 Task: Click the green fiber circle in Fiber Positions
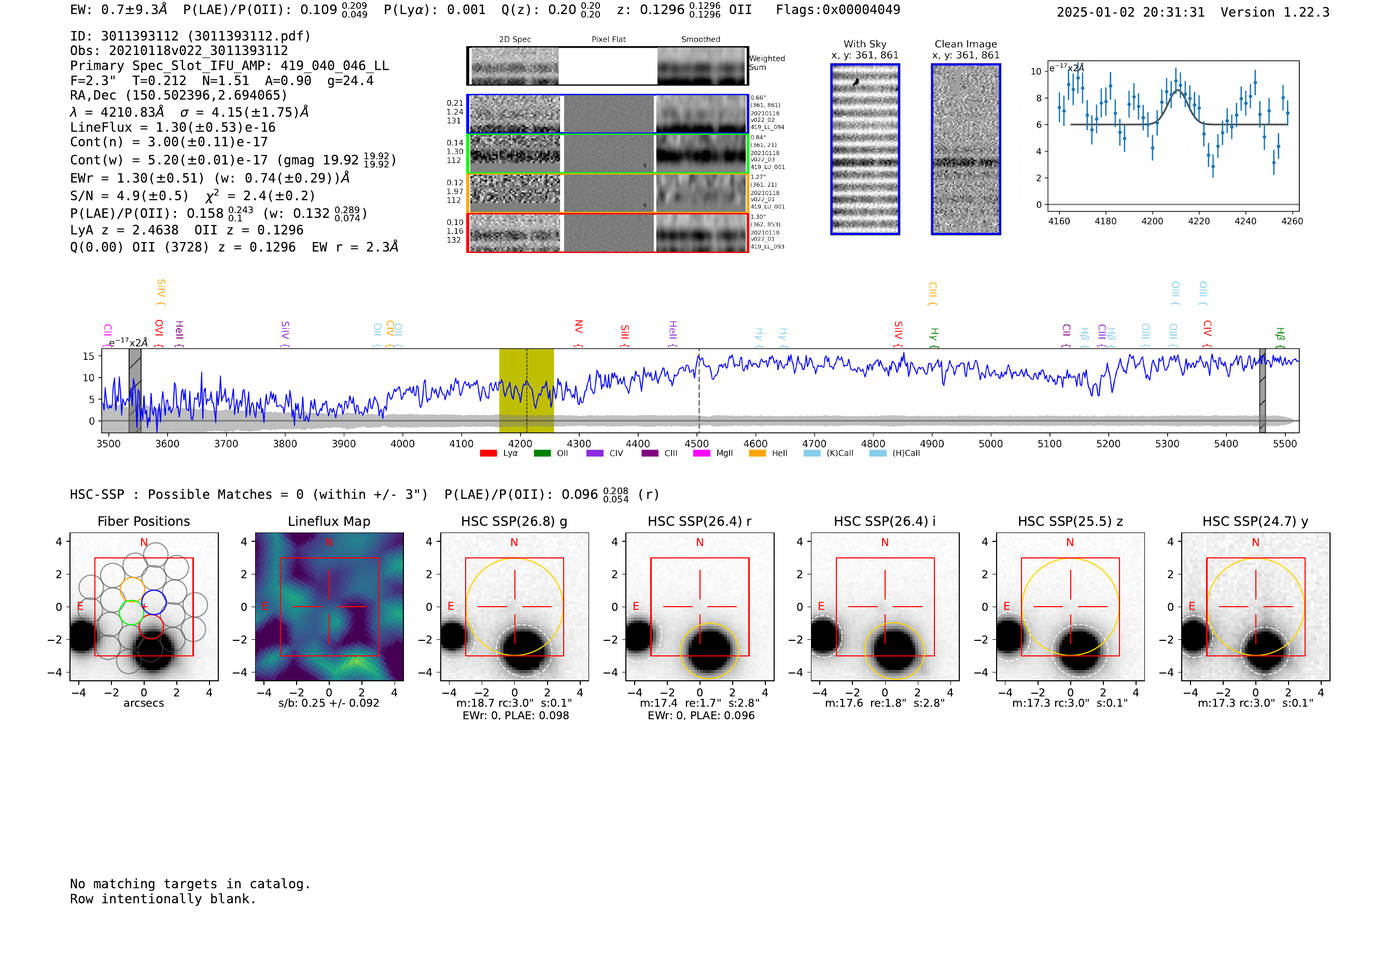click(x=130, y=613)
